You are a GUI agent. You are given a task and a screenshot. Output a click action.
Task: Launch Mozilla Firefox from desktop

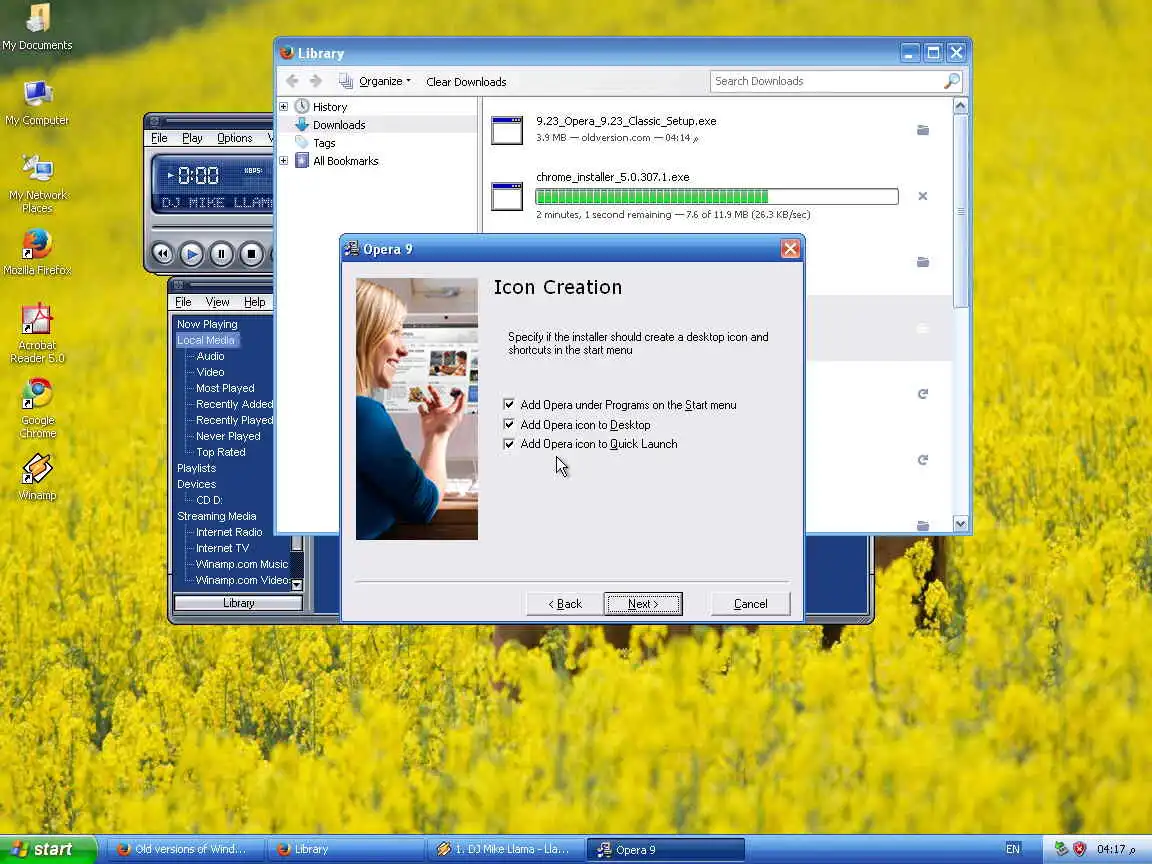(37, 252)
